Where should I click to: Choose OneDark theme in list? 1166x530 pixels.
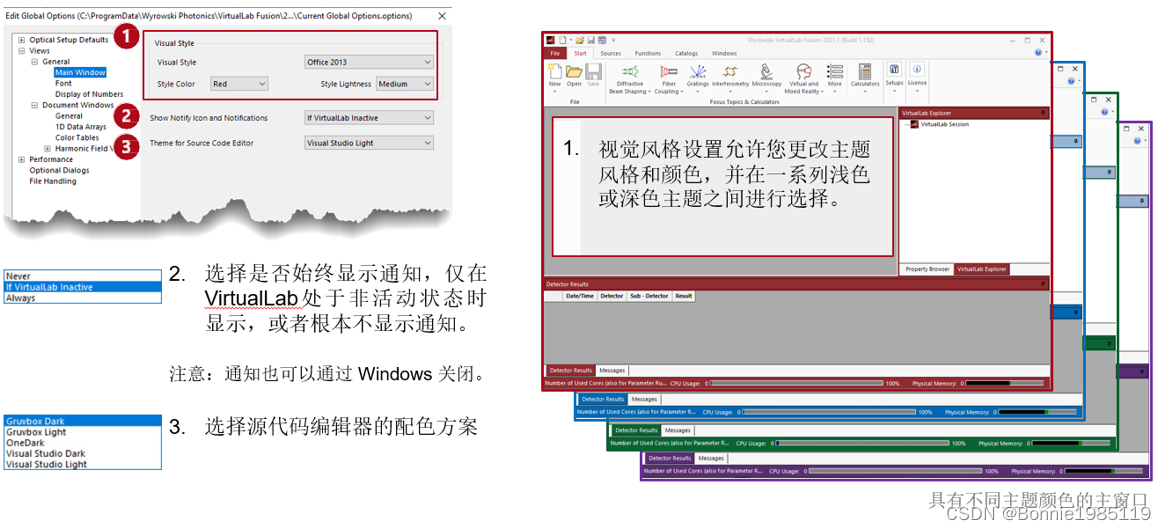tap(82, 442)
